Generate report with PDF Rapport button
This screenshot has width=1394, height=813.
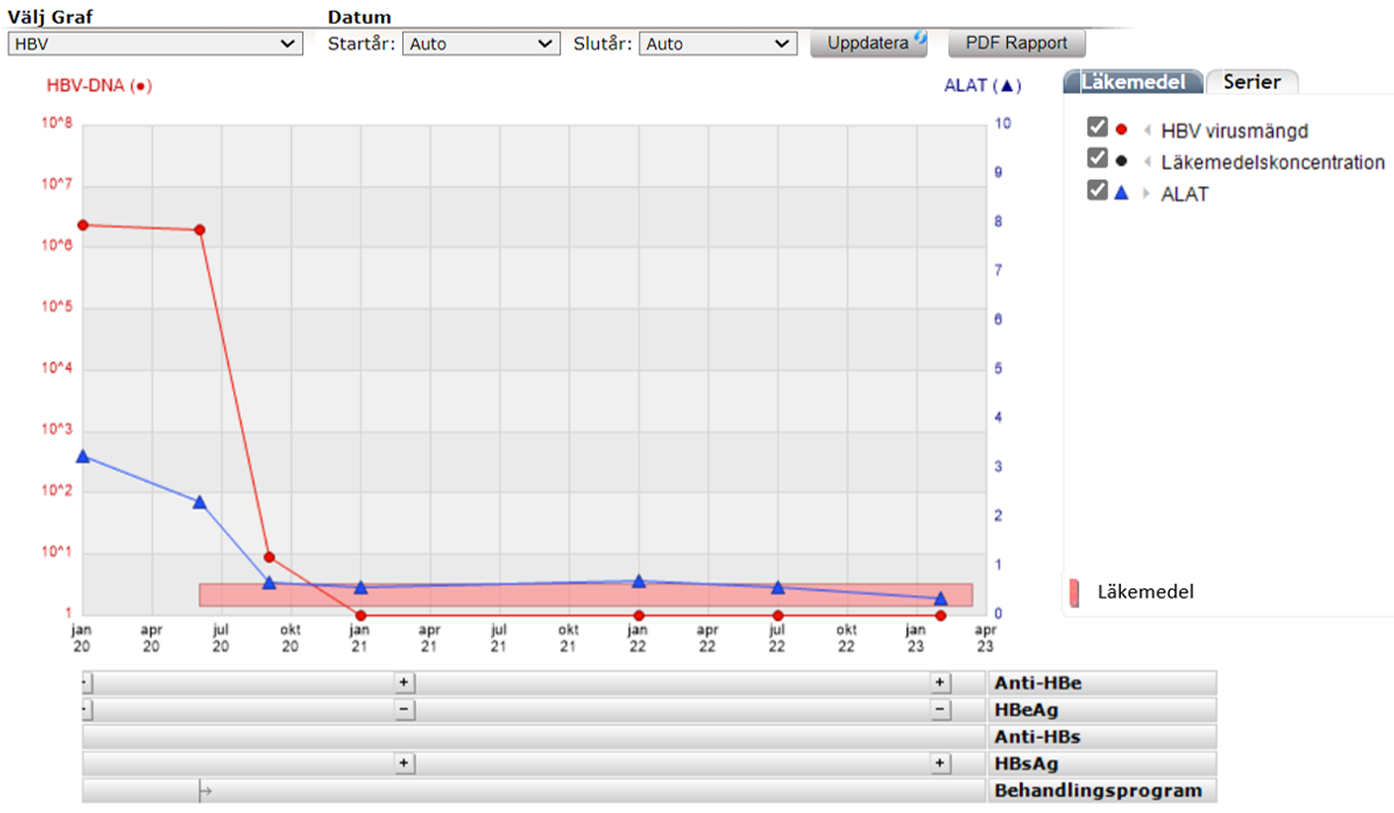point(1016,44)
